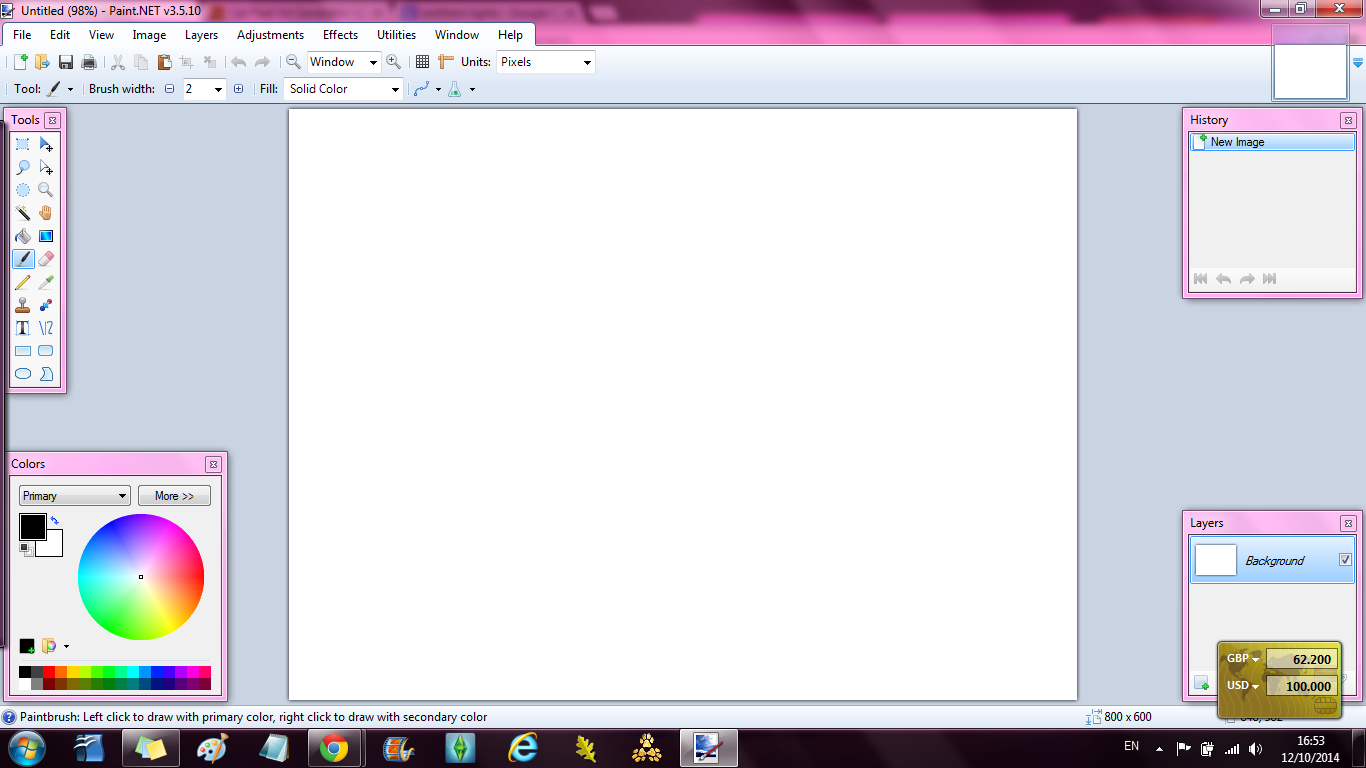Screen dimensions: 1366x768
Task: Toggle the rulers display
Action: point(446,62)
